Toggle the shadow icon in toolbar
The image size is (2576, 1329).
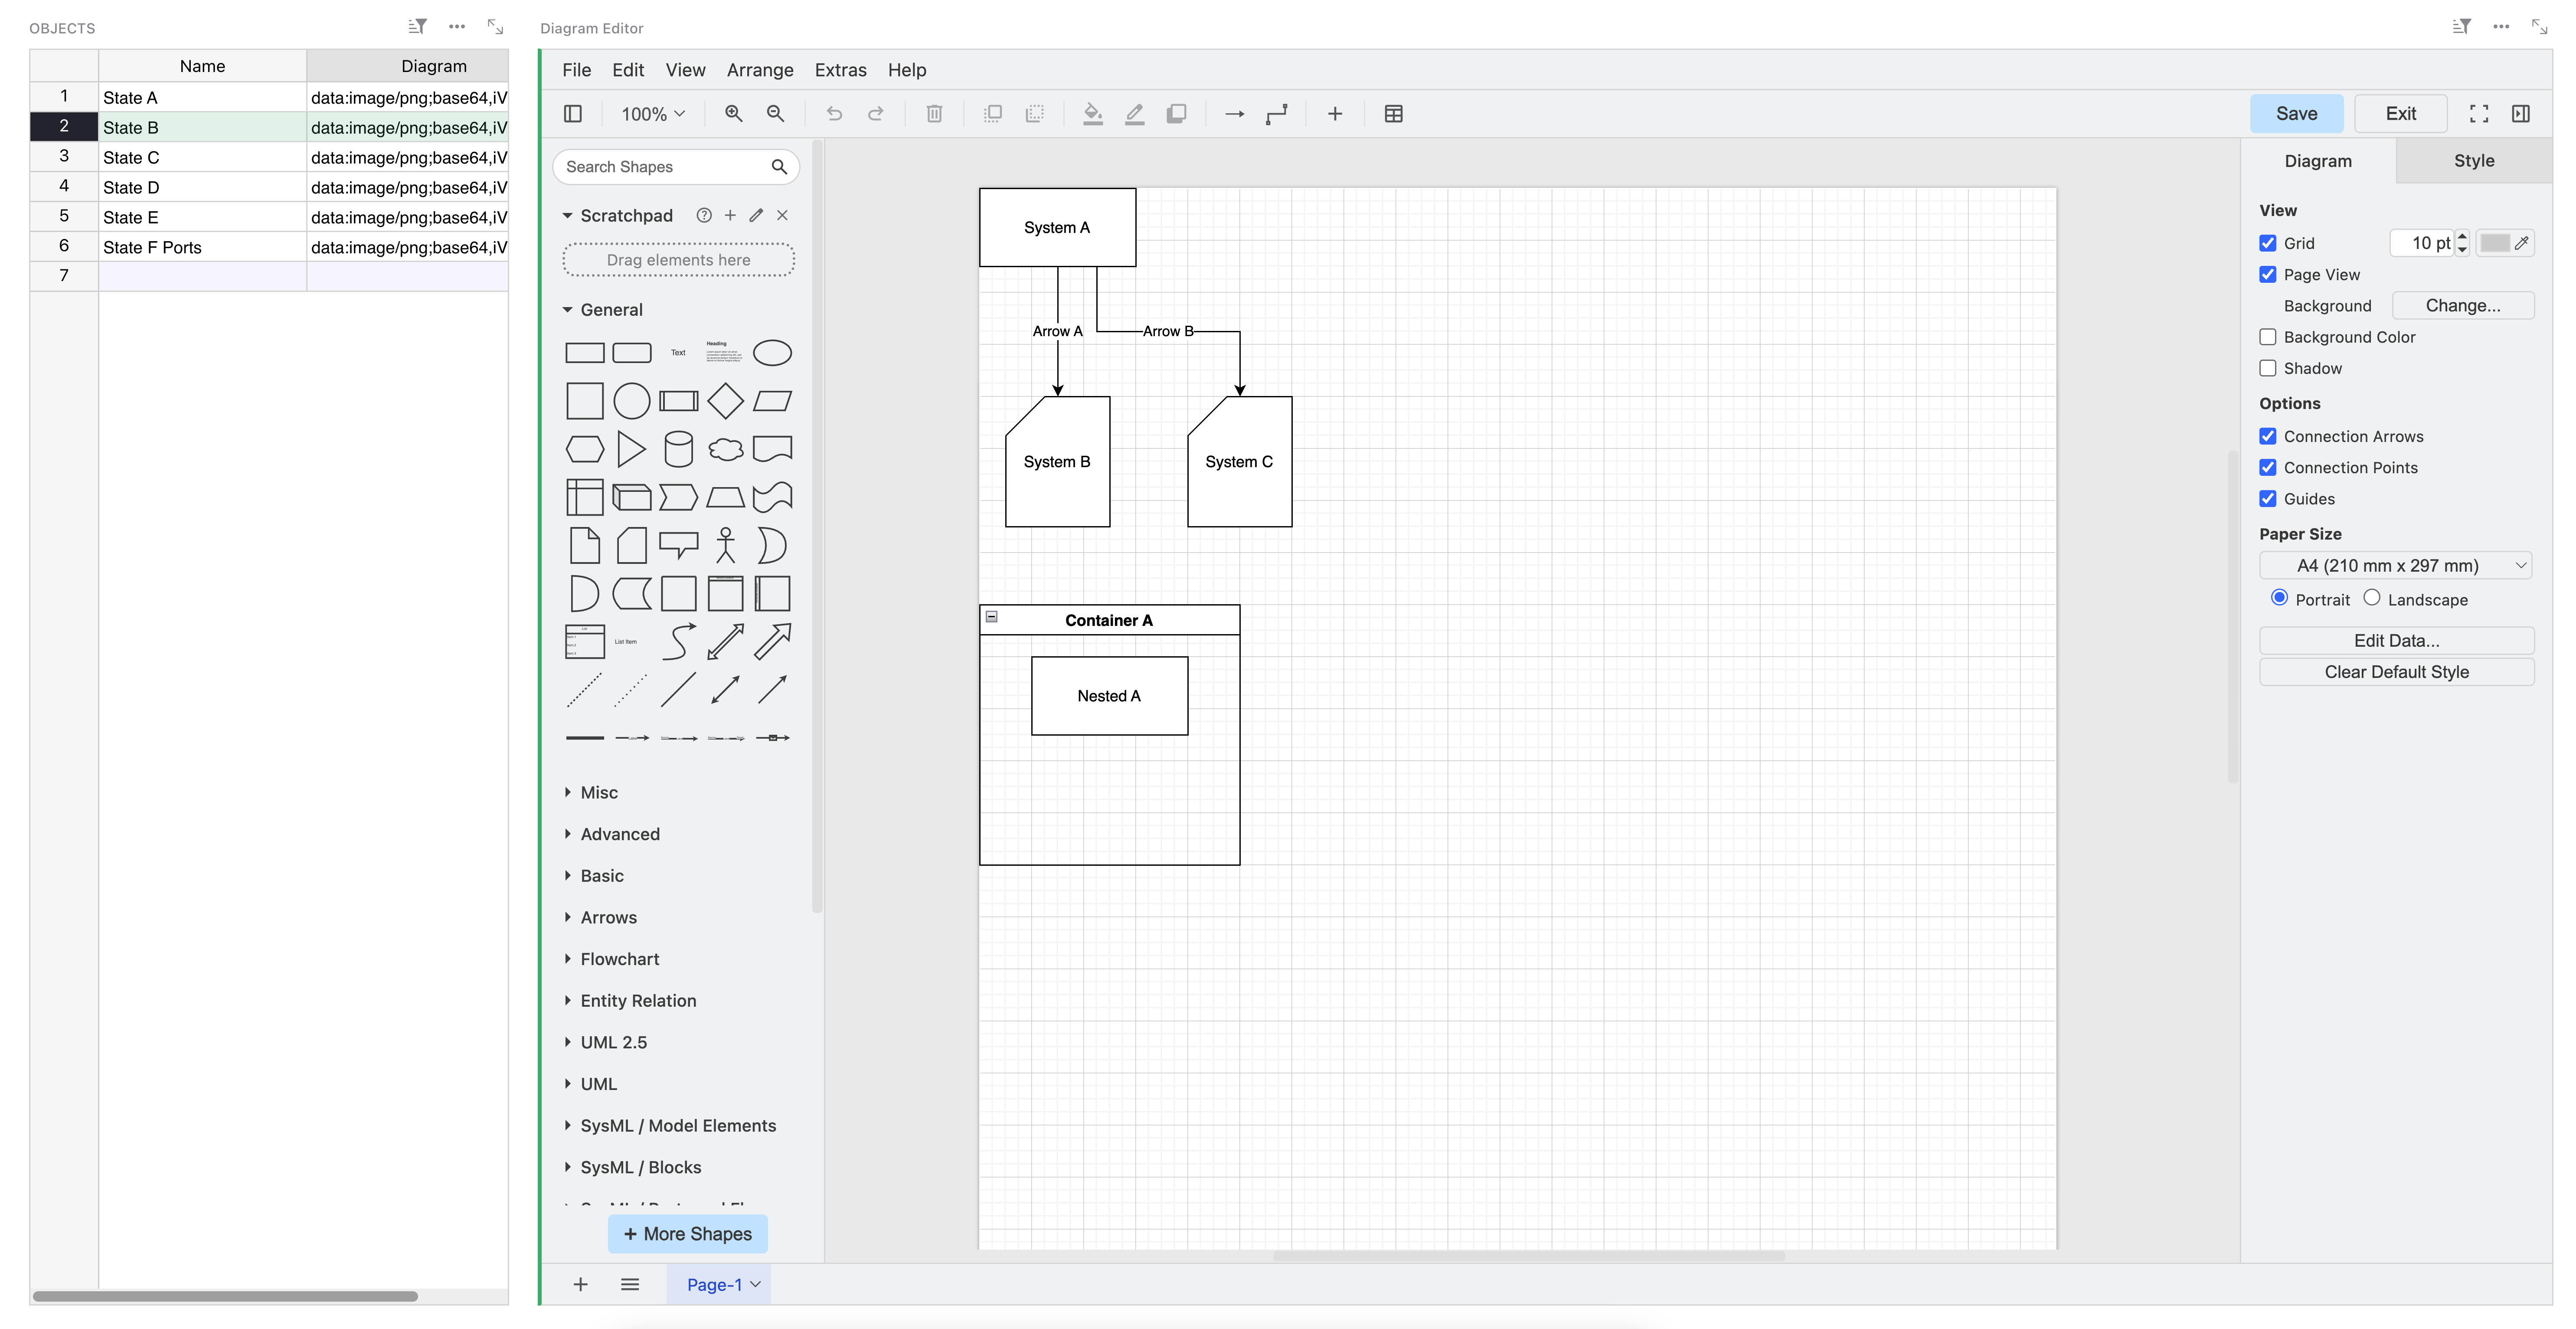1177,114
